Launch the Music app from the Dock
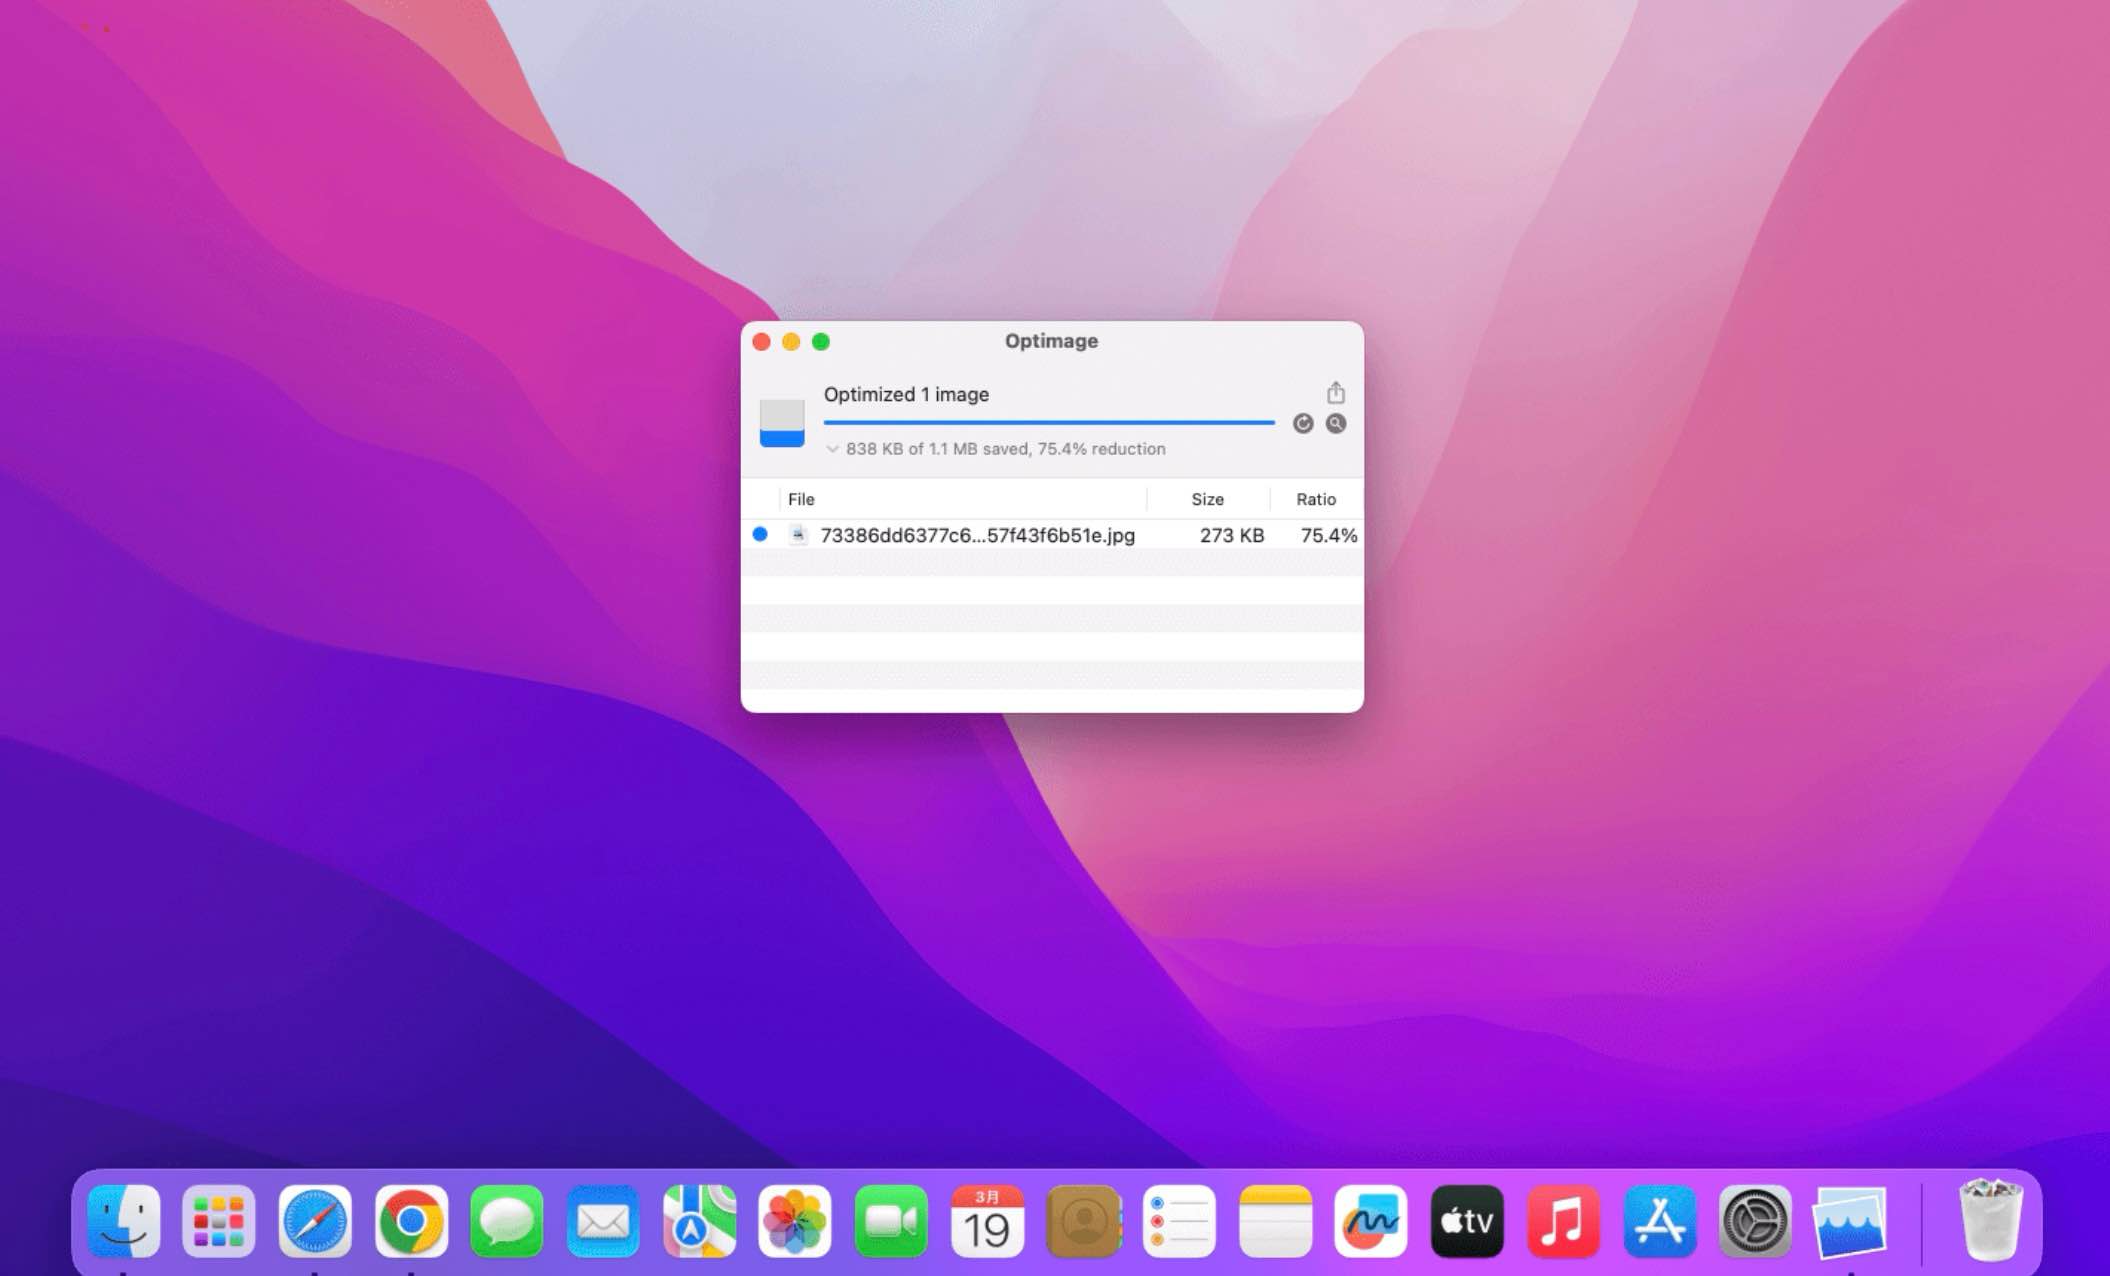Viewport: 2110px width, 1276px height. point(1564,1221)
